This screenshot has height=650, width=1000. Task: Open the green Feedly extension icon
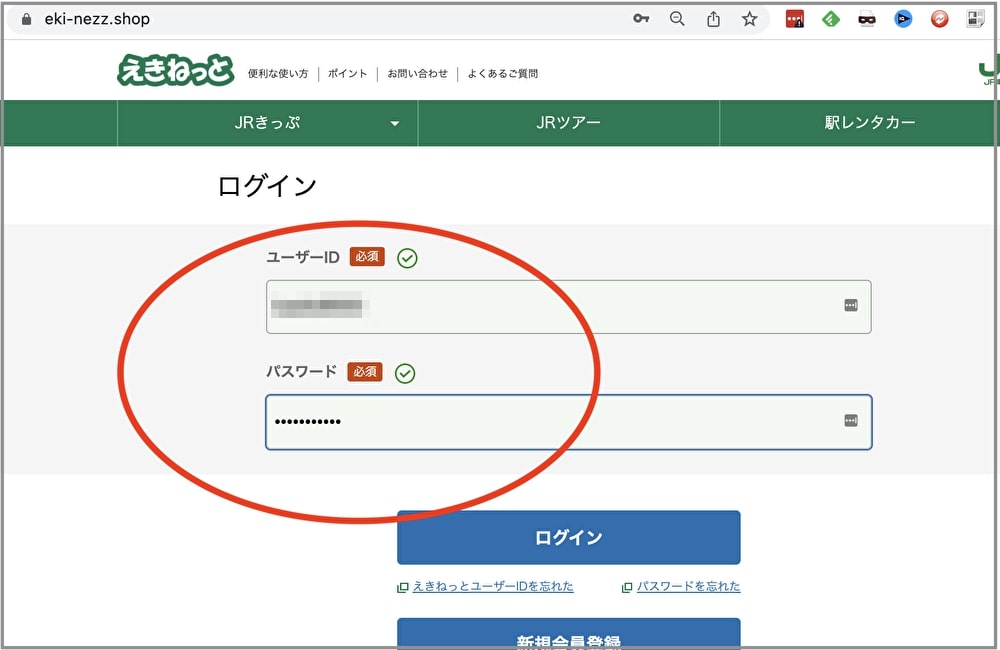pyautogui.click(x=831, y=19)
